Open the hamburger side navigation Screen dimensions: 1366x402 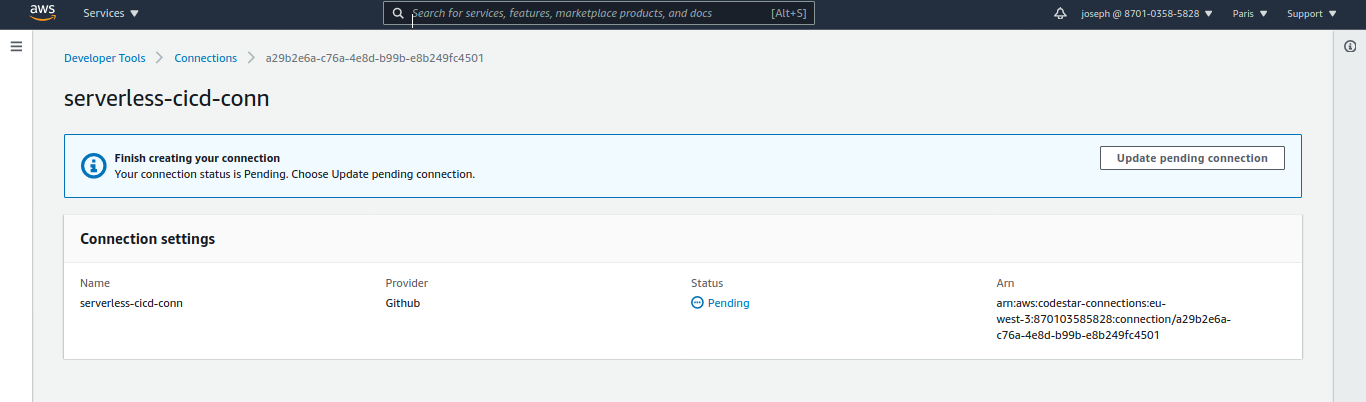(x=16, y=47)
